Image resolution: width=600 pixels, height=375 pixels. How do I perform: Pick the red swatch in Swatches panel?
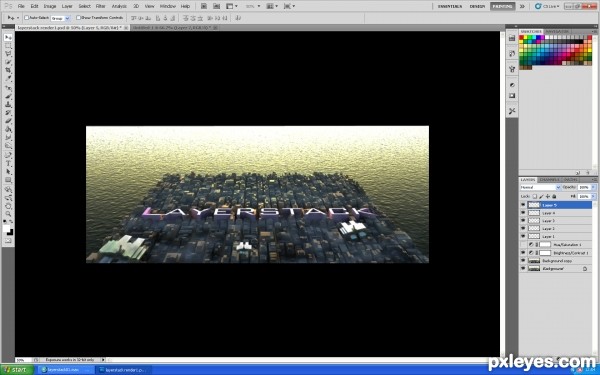(521, 38)
